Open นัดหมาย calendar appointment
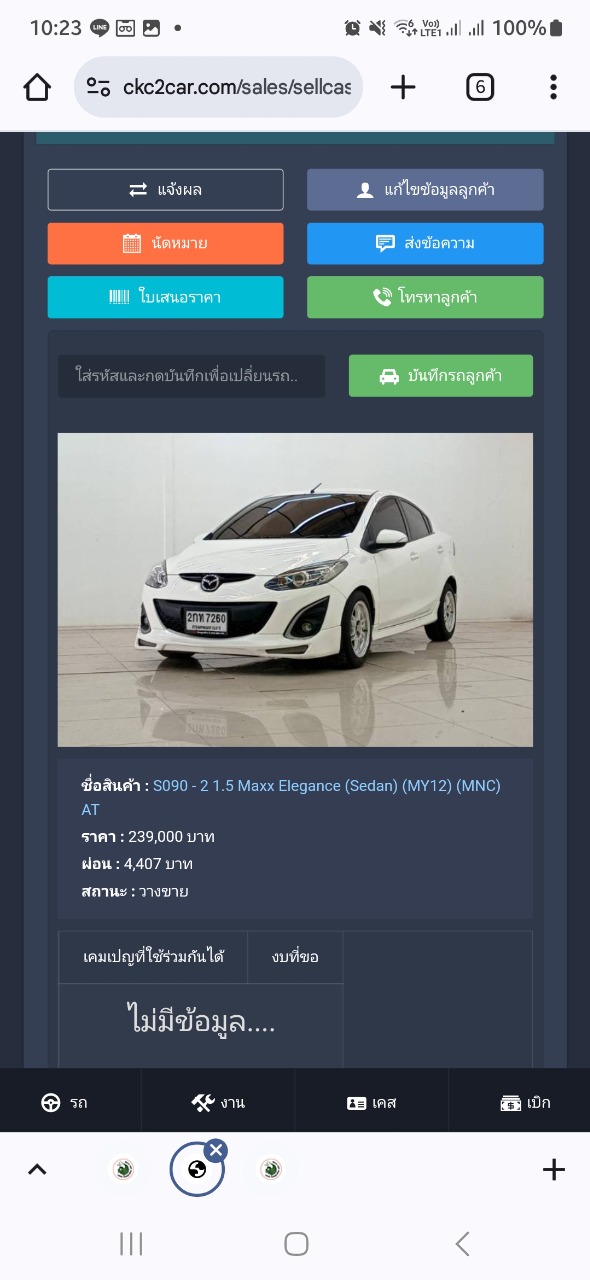The height and width of the screenshot is (1280, 590). [166, 243]
